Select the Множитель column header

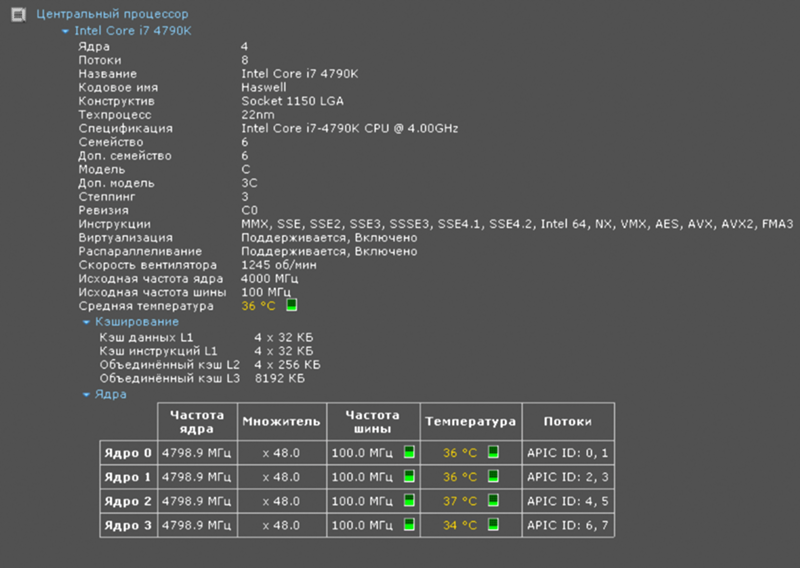click(282, 422)
